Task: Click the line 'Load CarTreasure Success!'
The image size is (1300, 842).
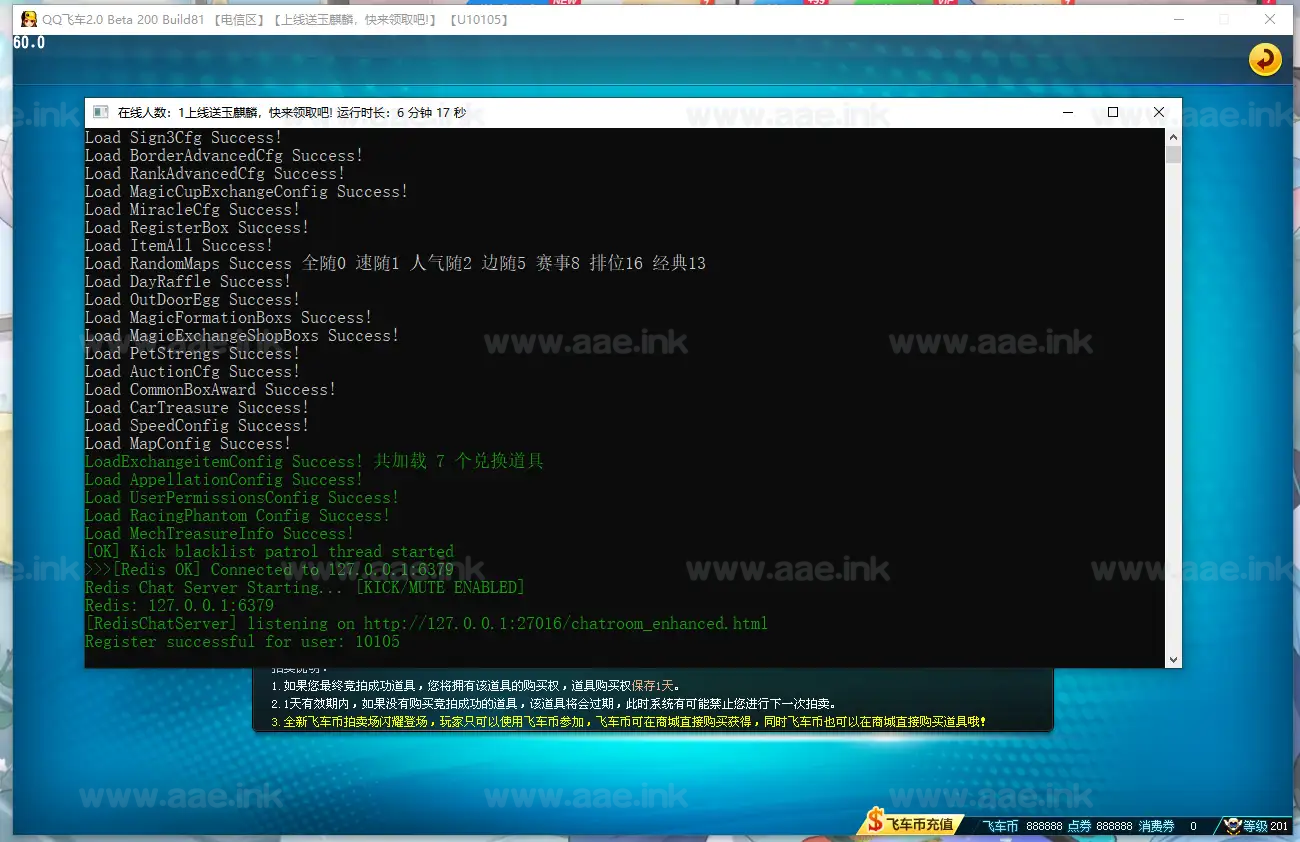Action: (197, 408)
